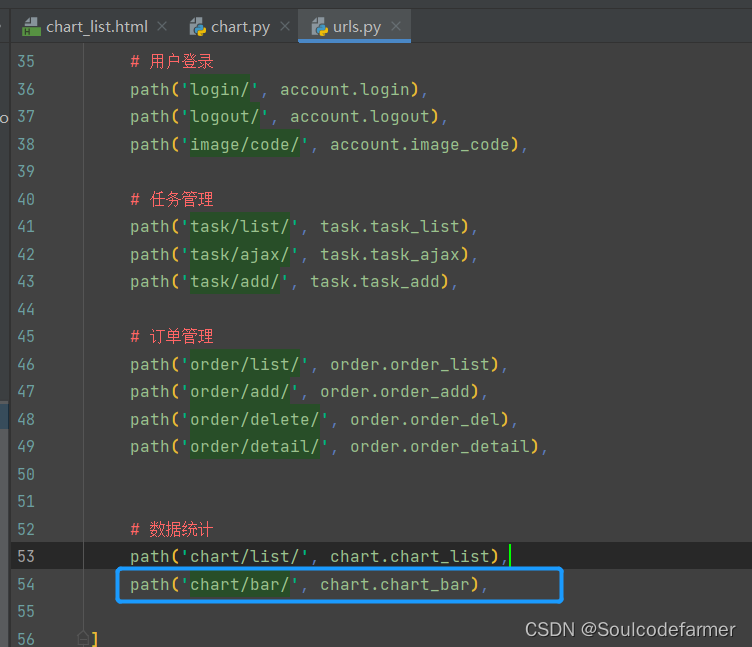Click the HTML file icon on chart_list.html tab
Screen dimensions: 752x647
point(31,27)
